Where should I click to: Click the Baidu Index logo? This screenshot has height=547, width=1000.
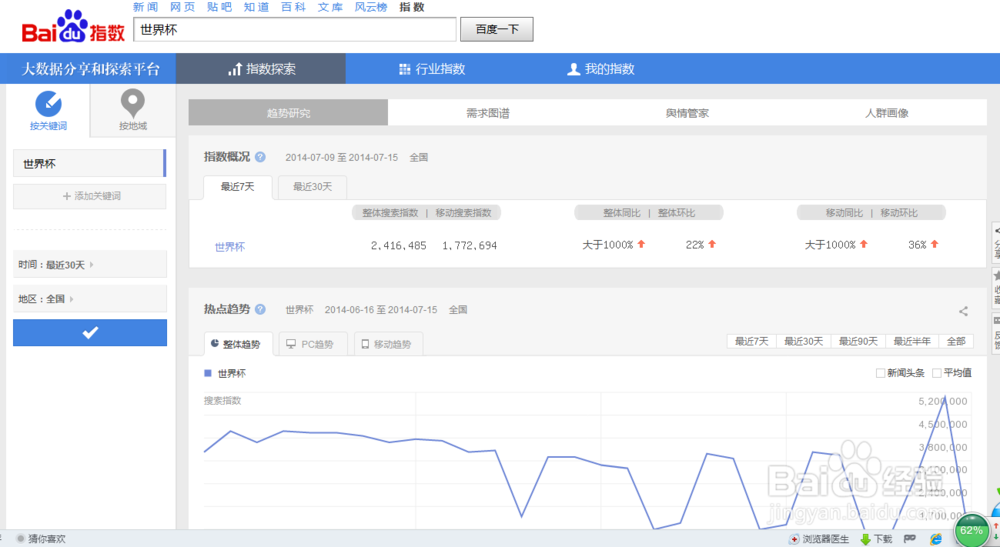(x=73, y=27)
